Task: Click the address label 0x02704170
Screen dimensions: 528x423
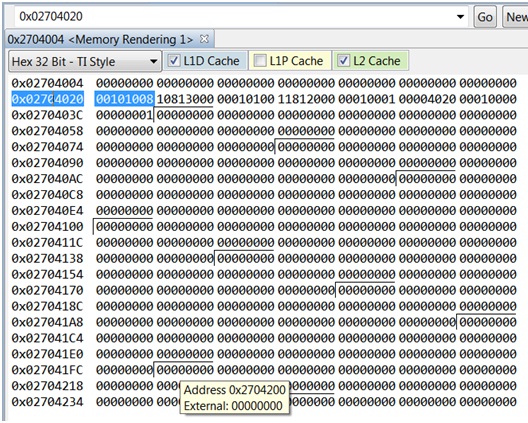Action: pyautogui.click(x=47, y=290)
